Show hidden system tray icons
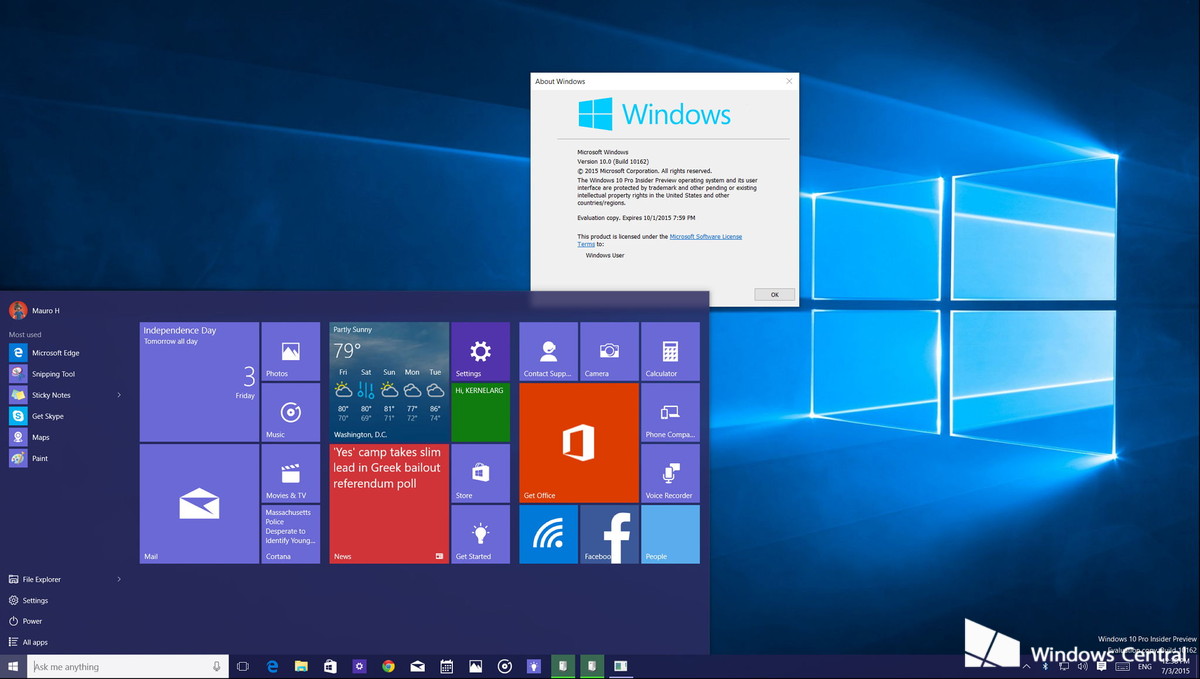The image size is (1200, 679). [x=1027, y=666]
